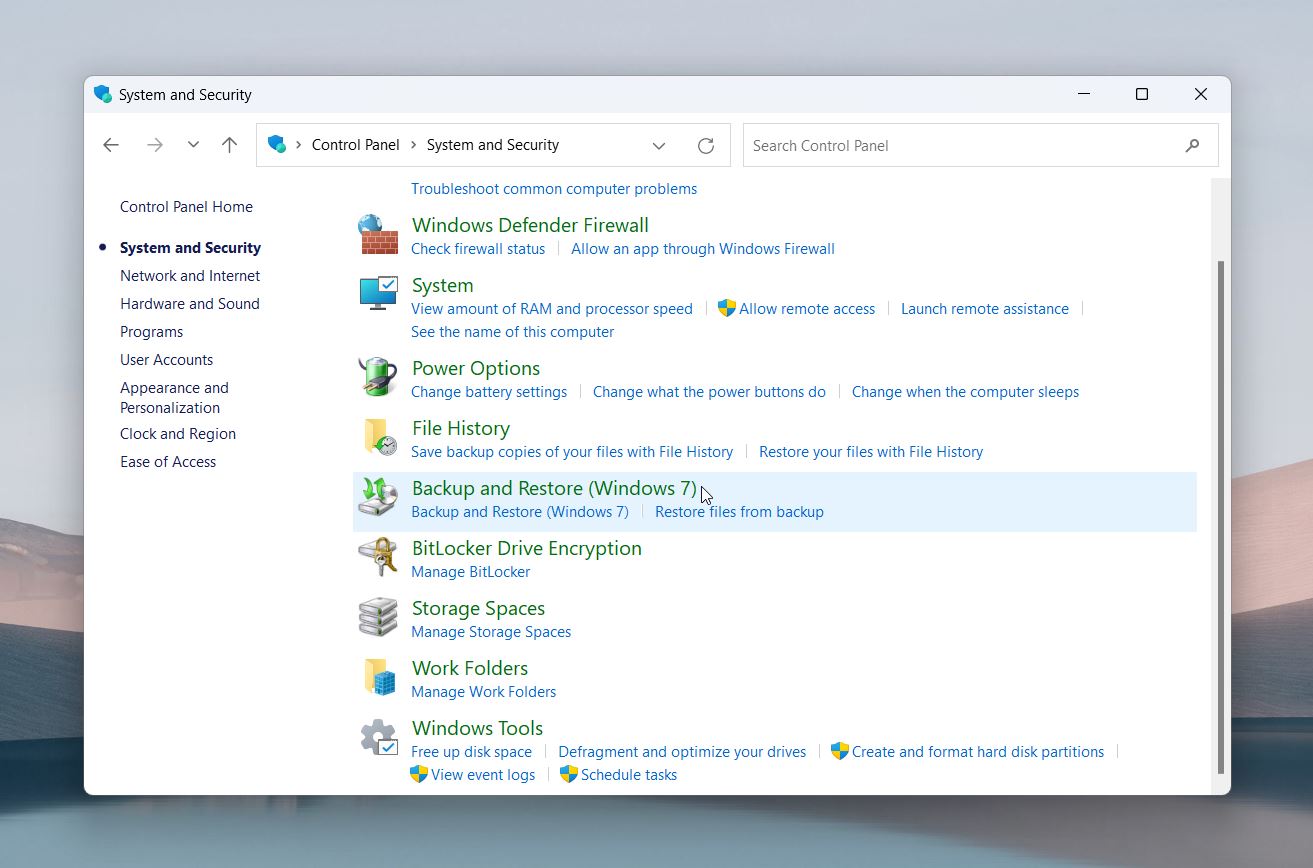Image resolution: width=1313 pixels, height=868 pixels.
Task: Click Change battery settings
Action: point(489,392)
